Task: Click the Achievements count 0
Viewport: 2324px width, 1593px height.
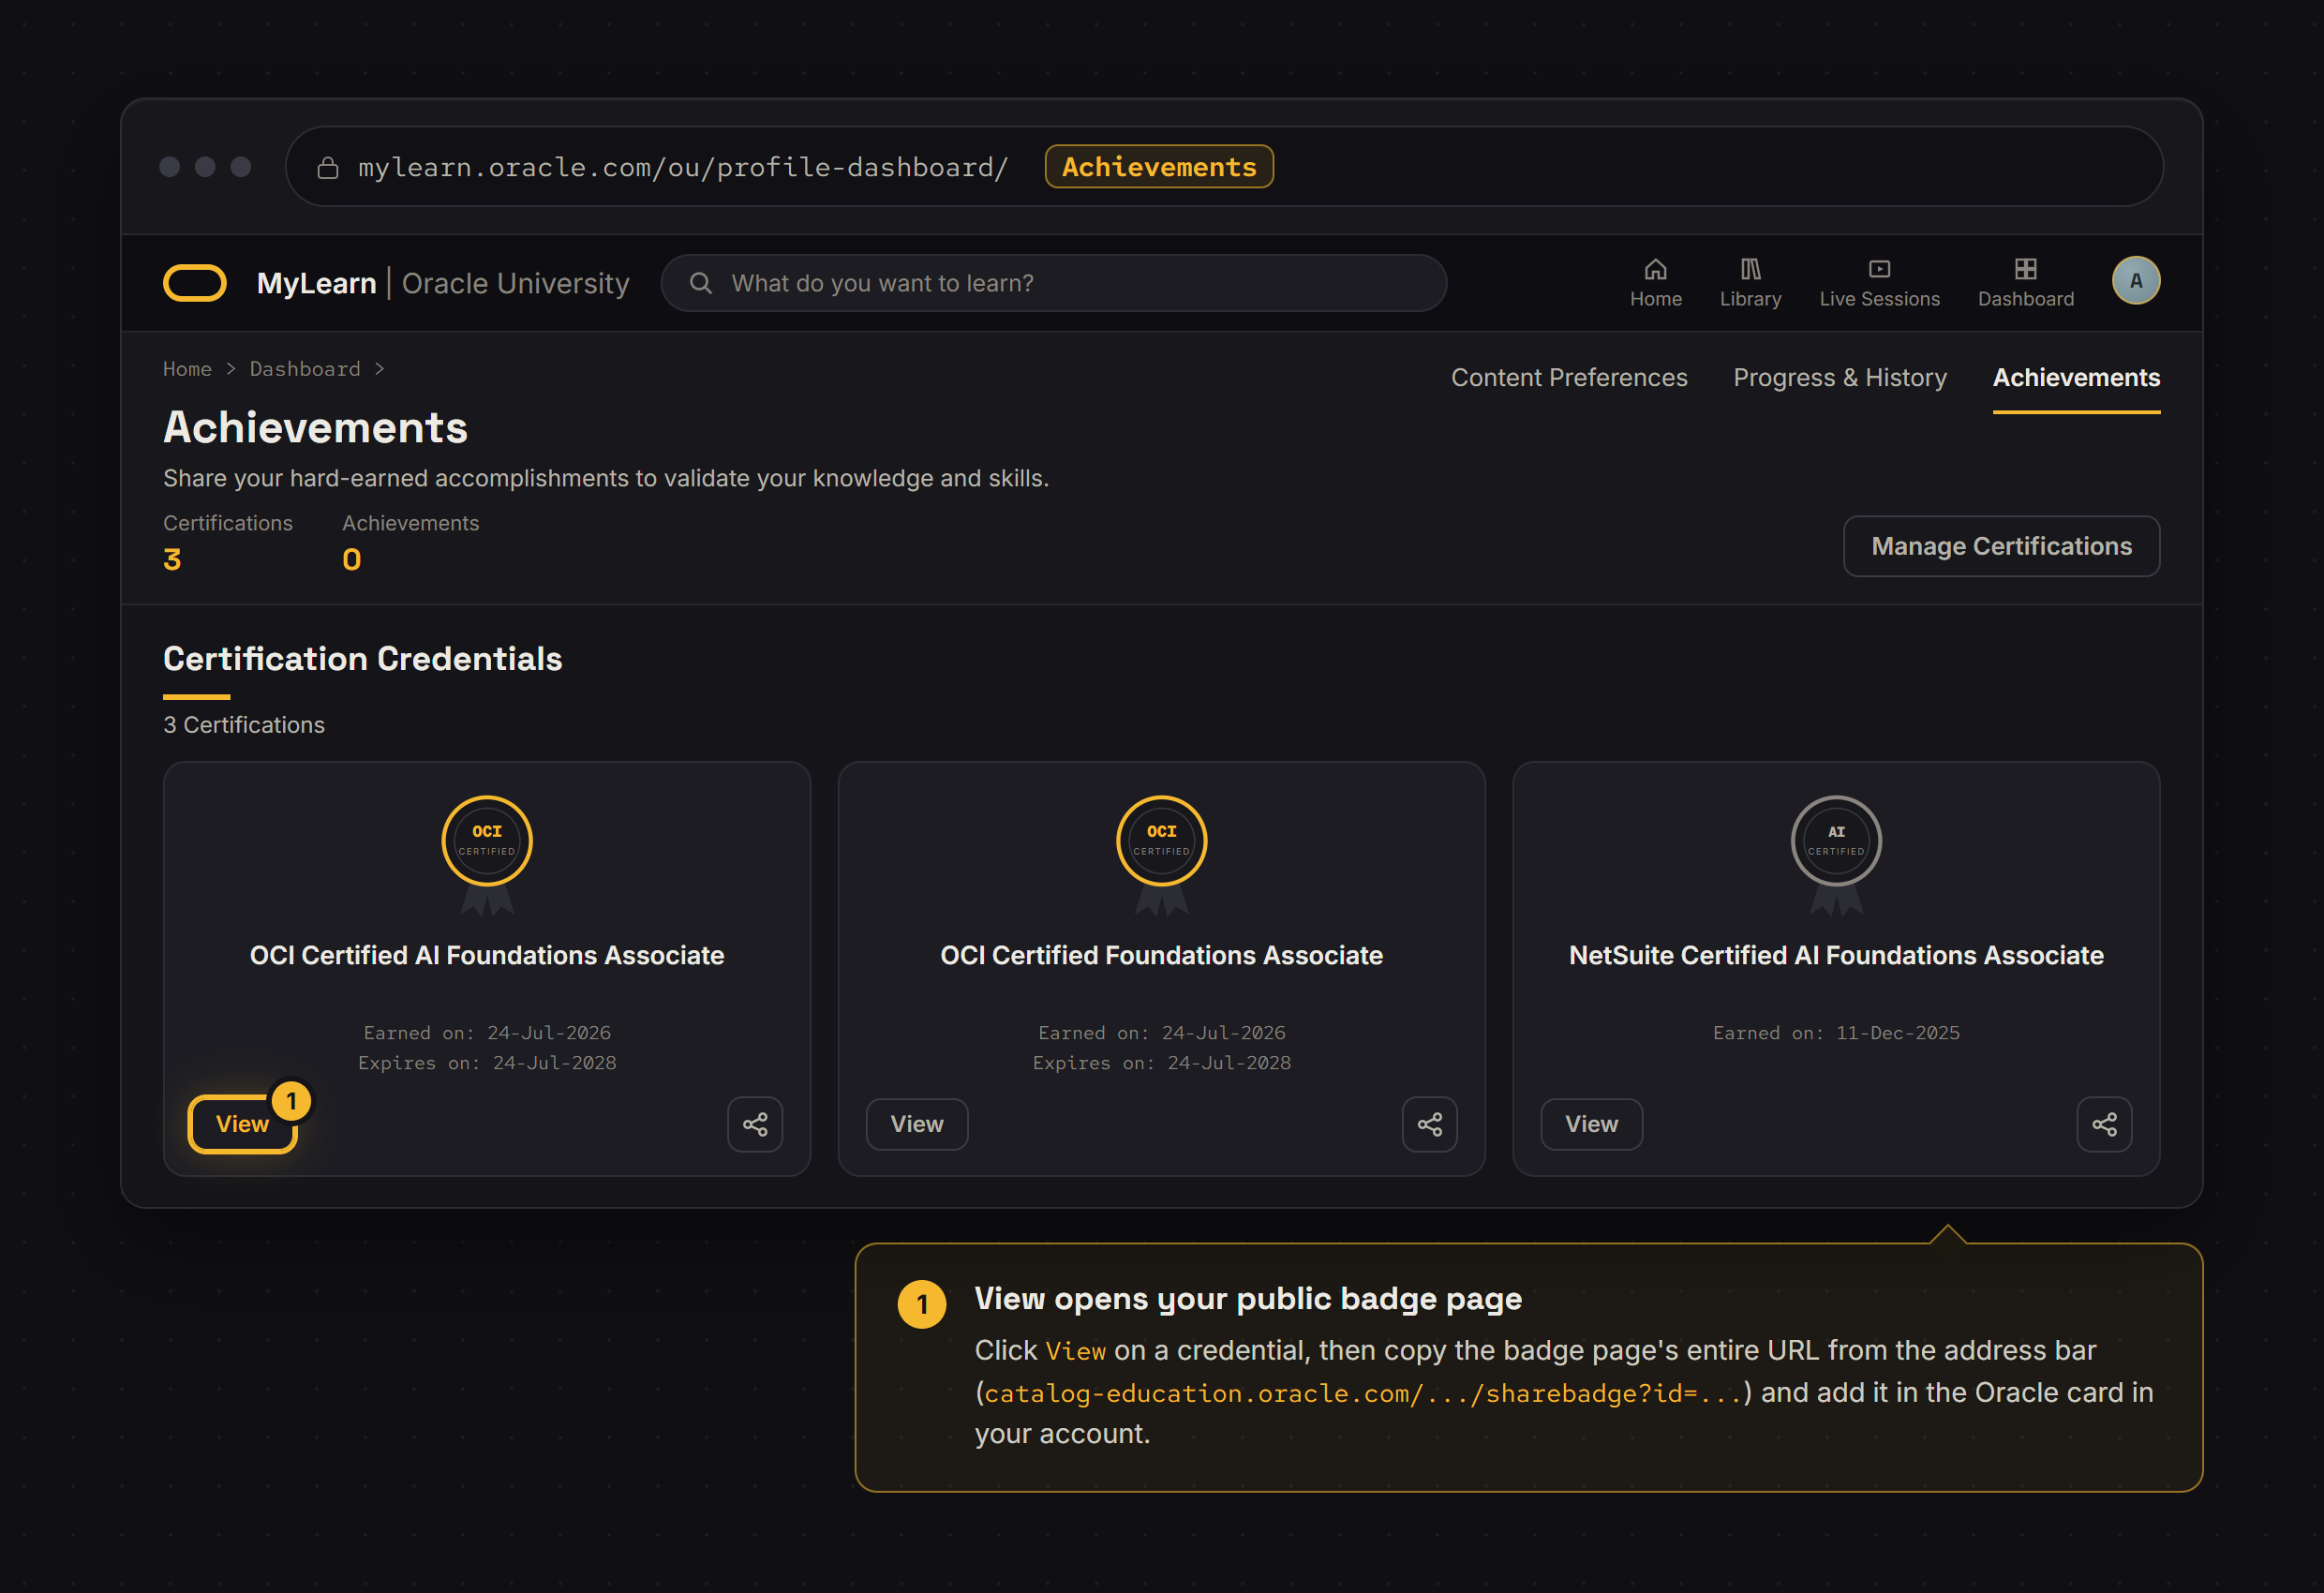Action: pyautogui.click(x=351, y=559)
